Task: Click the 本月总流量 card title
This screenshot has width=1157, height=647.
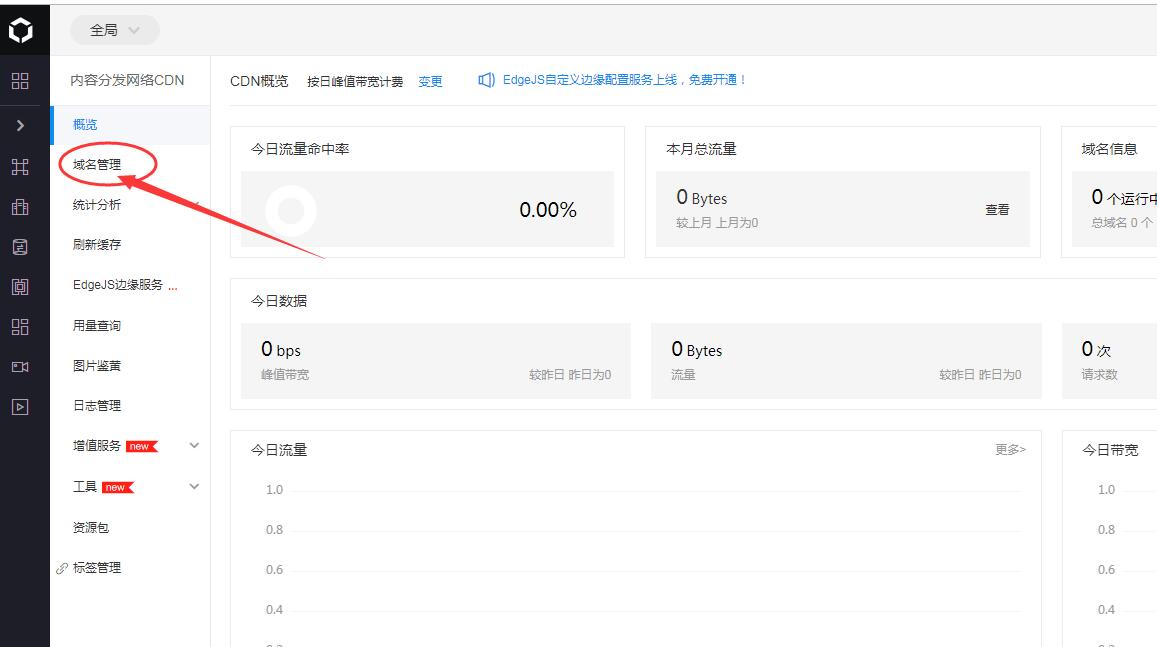Action: click(701, 148)
